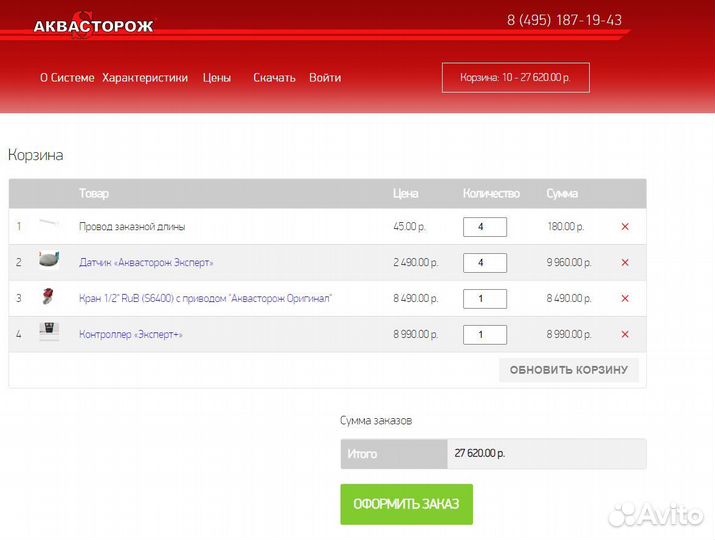Select Скачать in the navigation

(x=274, y=78)
